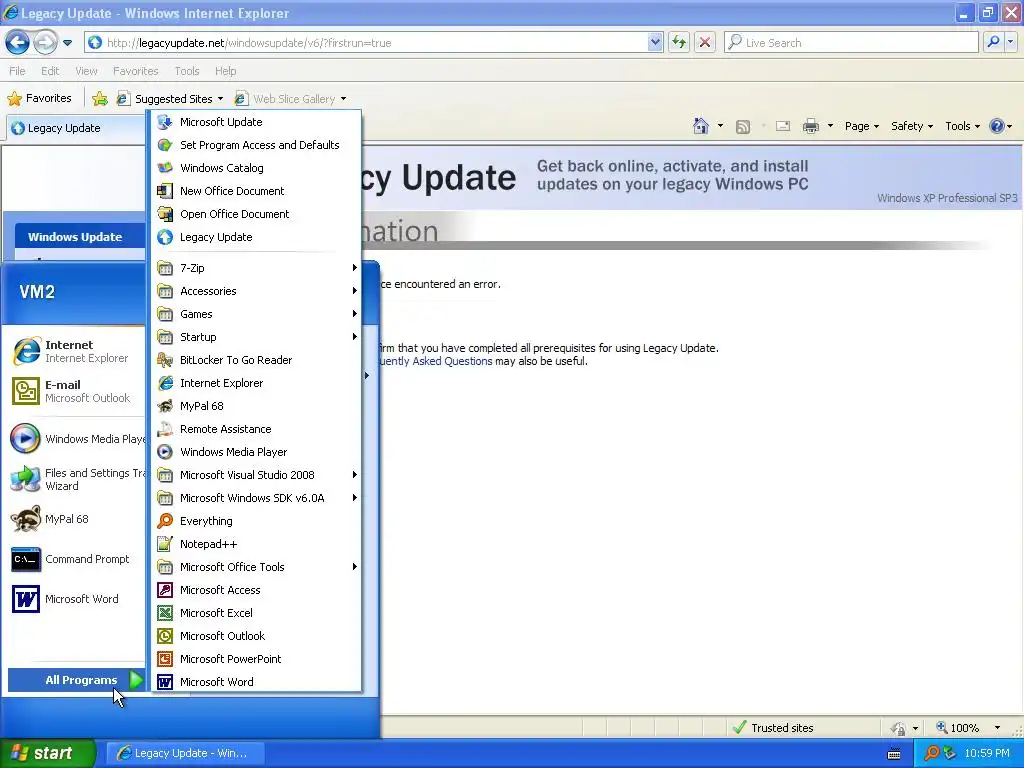
Task: Click the Live Search magnifier button
Action: coord(993,42)
